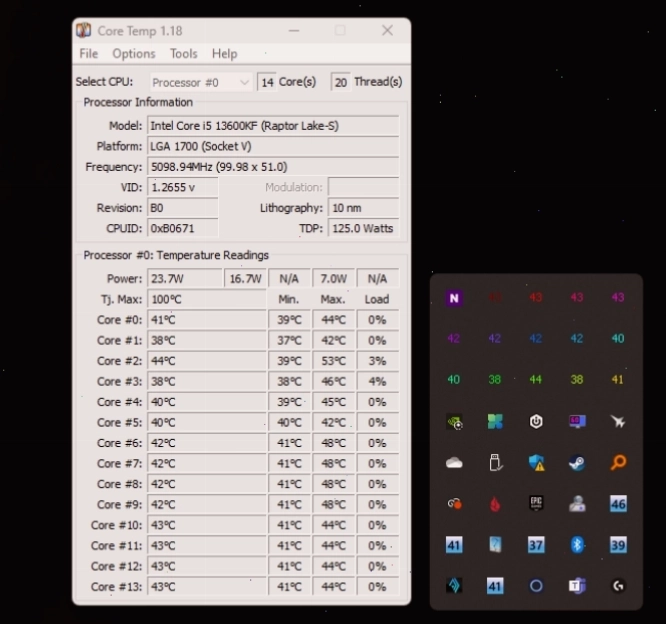Click the red flame tray icon

click(495, 504)
